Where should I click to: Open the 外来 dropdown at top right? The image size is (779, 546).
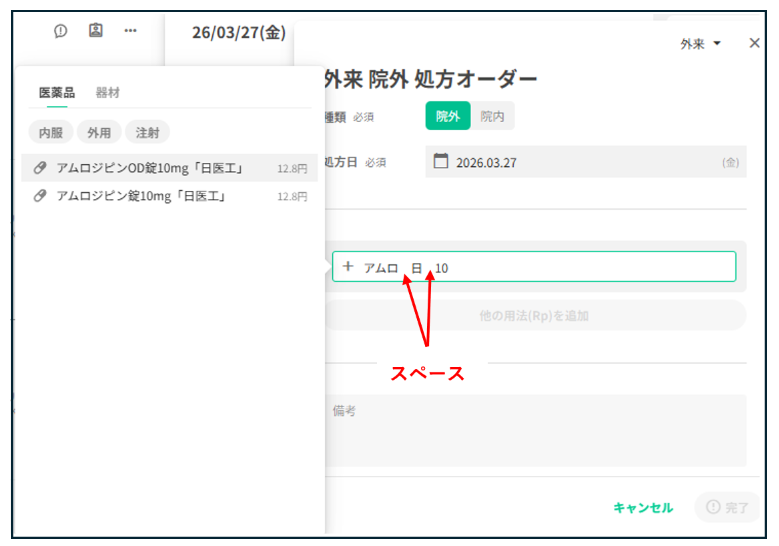(700, 44)
